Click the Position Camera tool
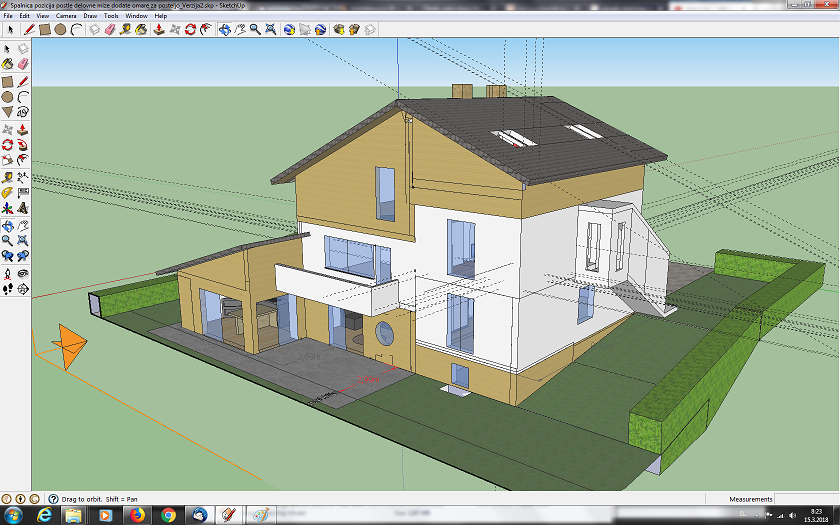 coord(8,274)
